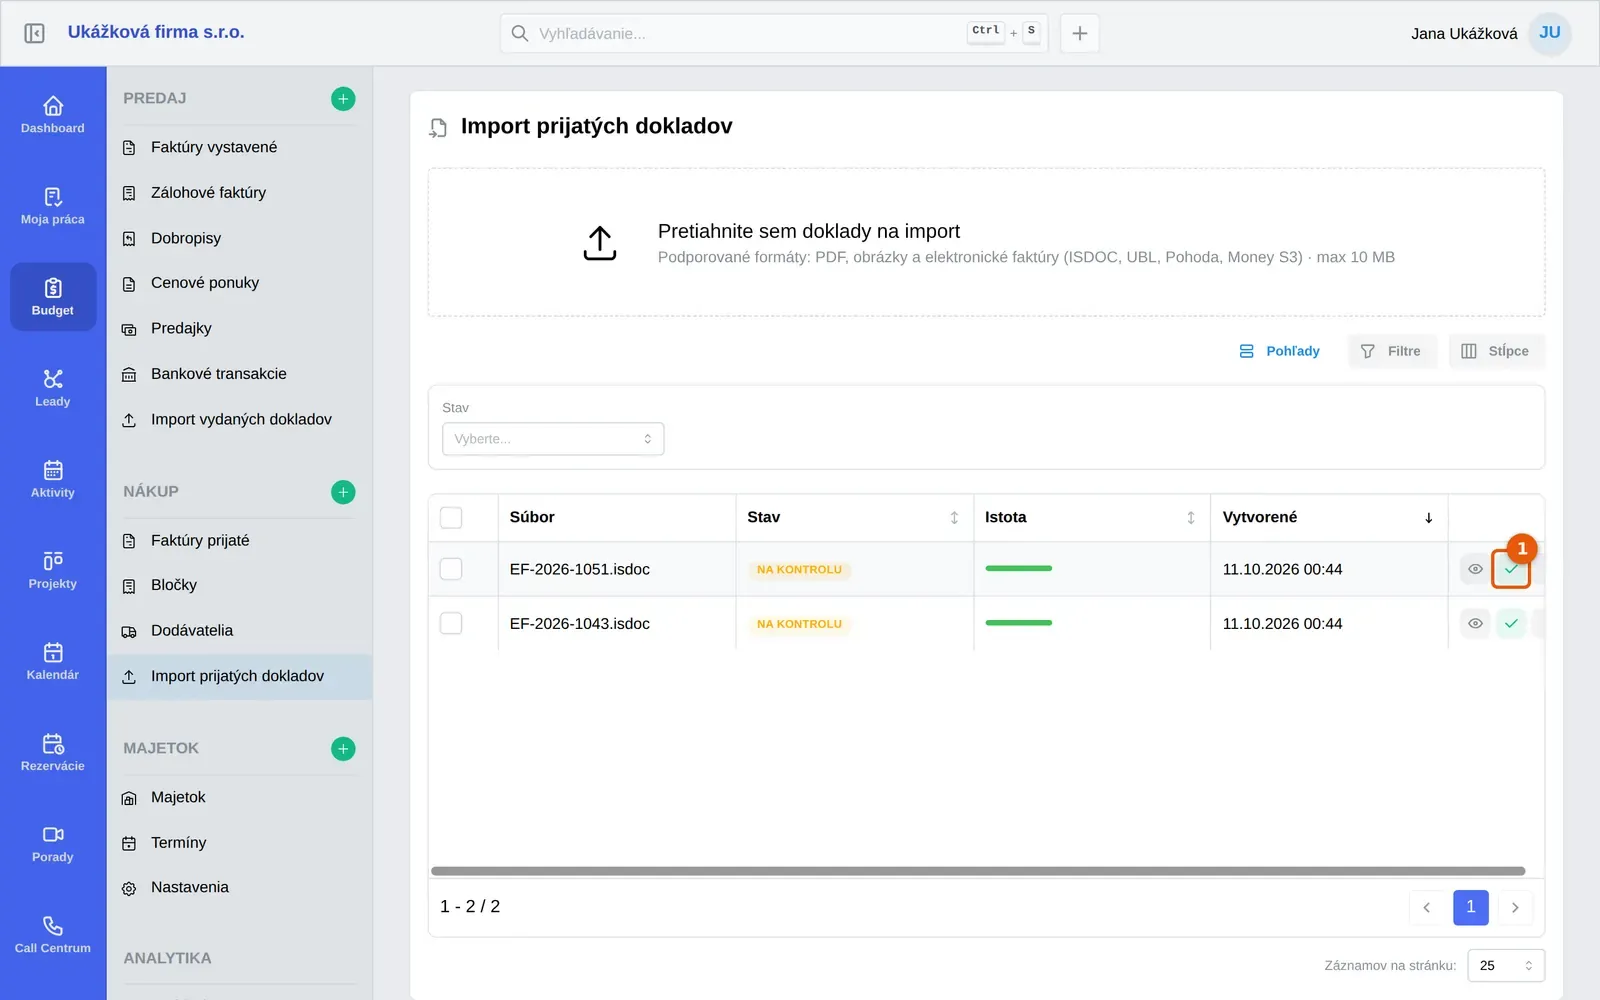This screenshot has height=1000, width=1600.
Task: Check the box for EF-2026-1051.isdoc
Action: click(x=451, y=569)
